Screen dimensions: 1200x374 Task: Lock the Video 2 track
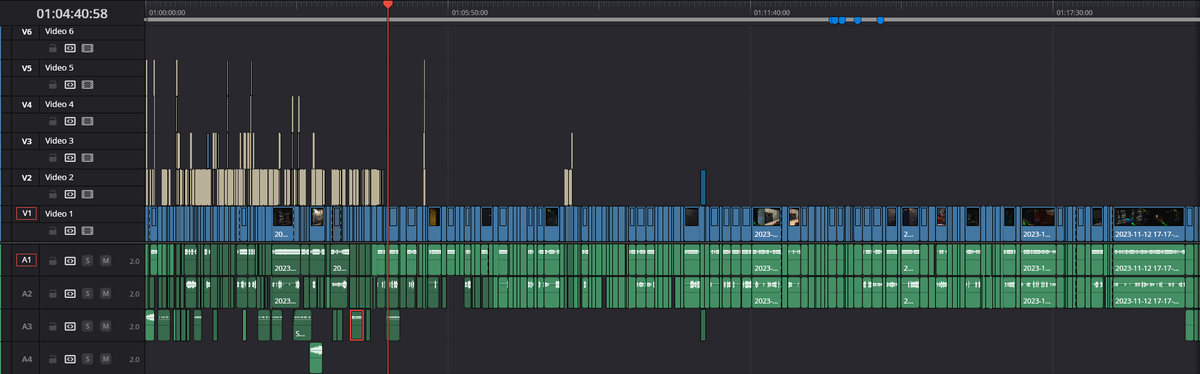coord(53,194)
